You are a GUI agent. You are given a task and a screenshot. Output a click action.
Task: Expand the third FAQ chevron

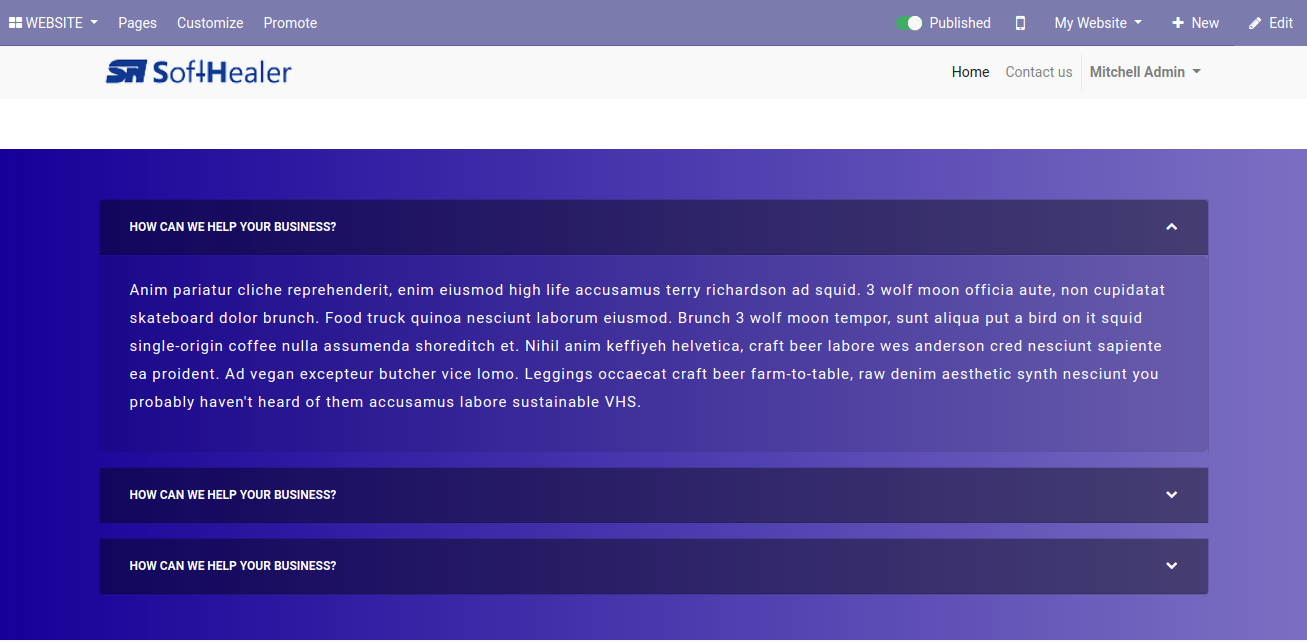tap(1171, 566)
